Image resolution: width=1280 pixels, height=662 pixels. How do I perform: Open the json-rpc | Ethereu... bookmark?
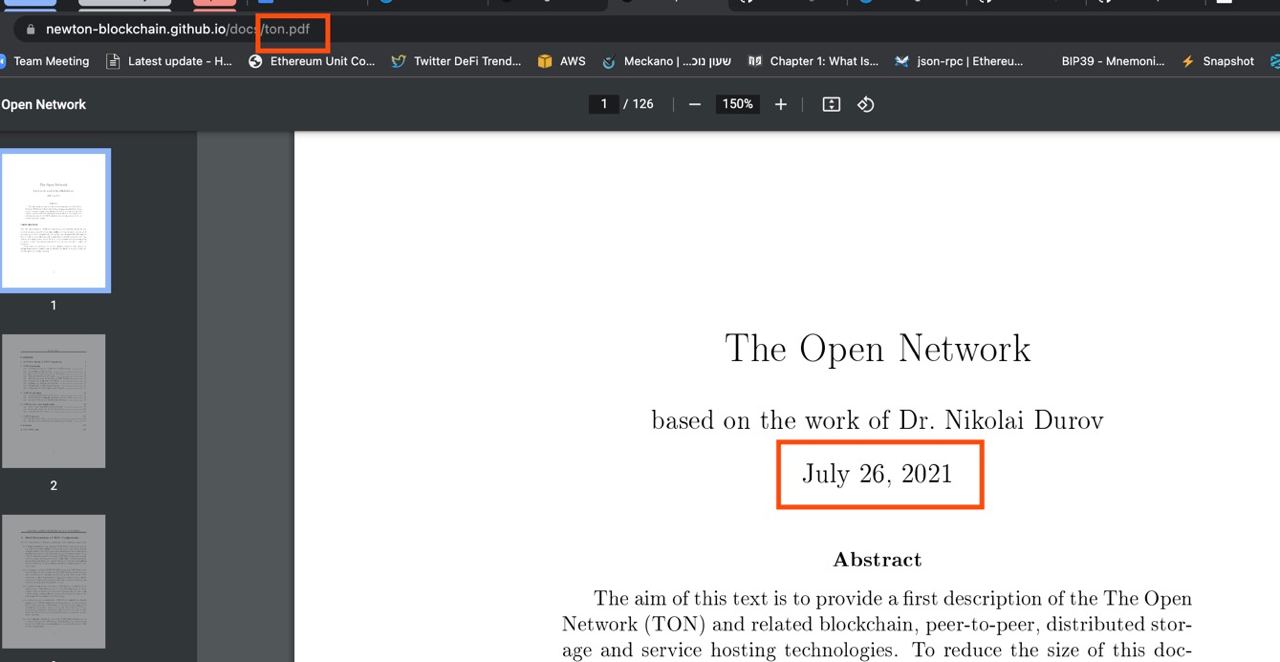tap(959, 61)
